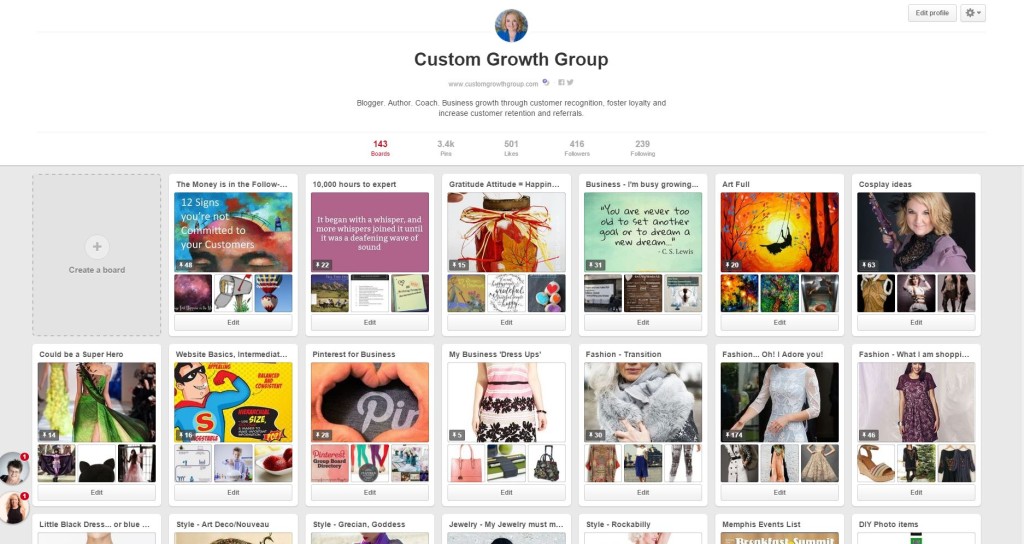Open the Pinterest Group Board Directory thumbnail
This screenshot has width=1024, height=544.
pos(330,463)
